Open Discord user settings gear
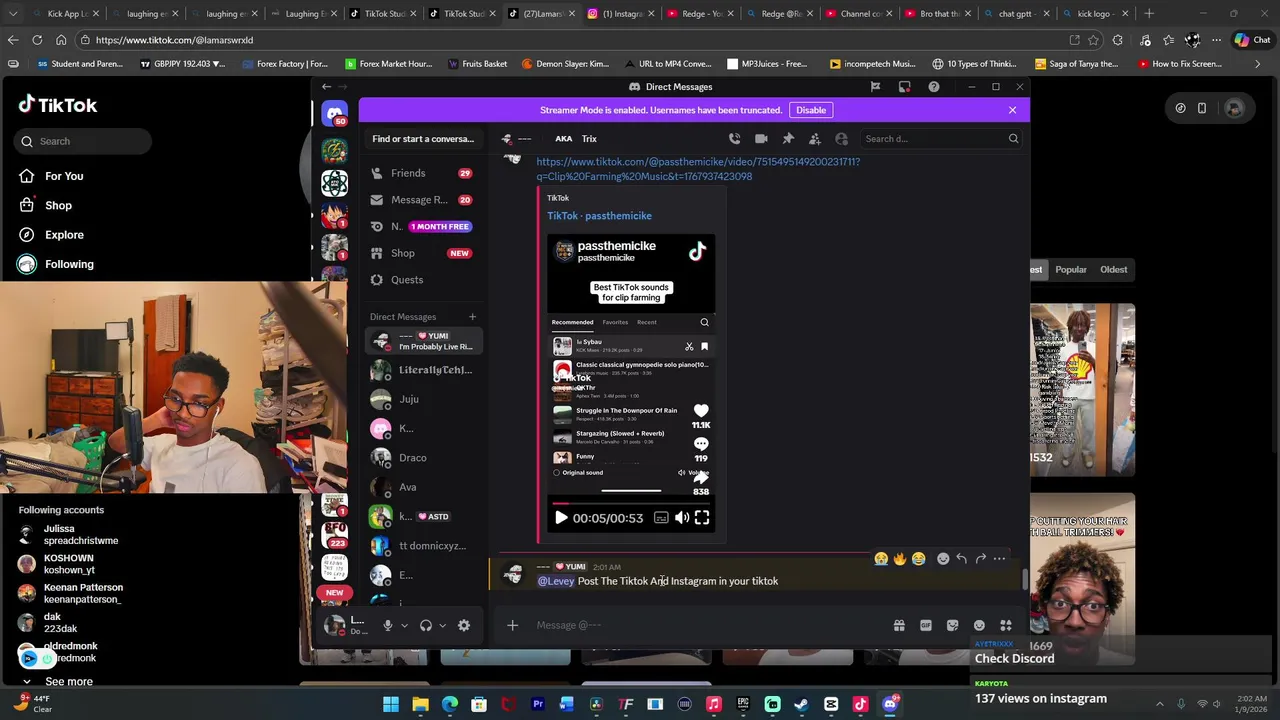The height and width of the screenshot is (720, 1280). pyautogui.click(x=464, y=625)
